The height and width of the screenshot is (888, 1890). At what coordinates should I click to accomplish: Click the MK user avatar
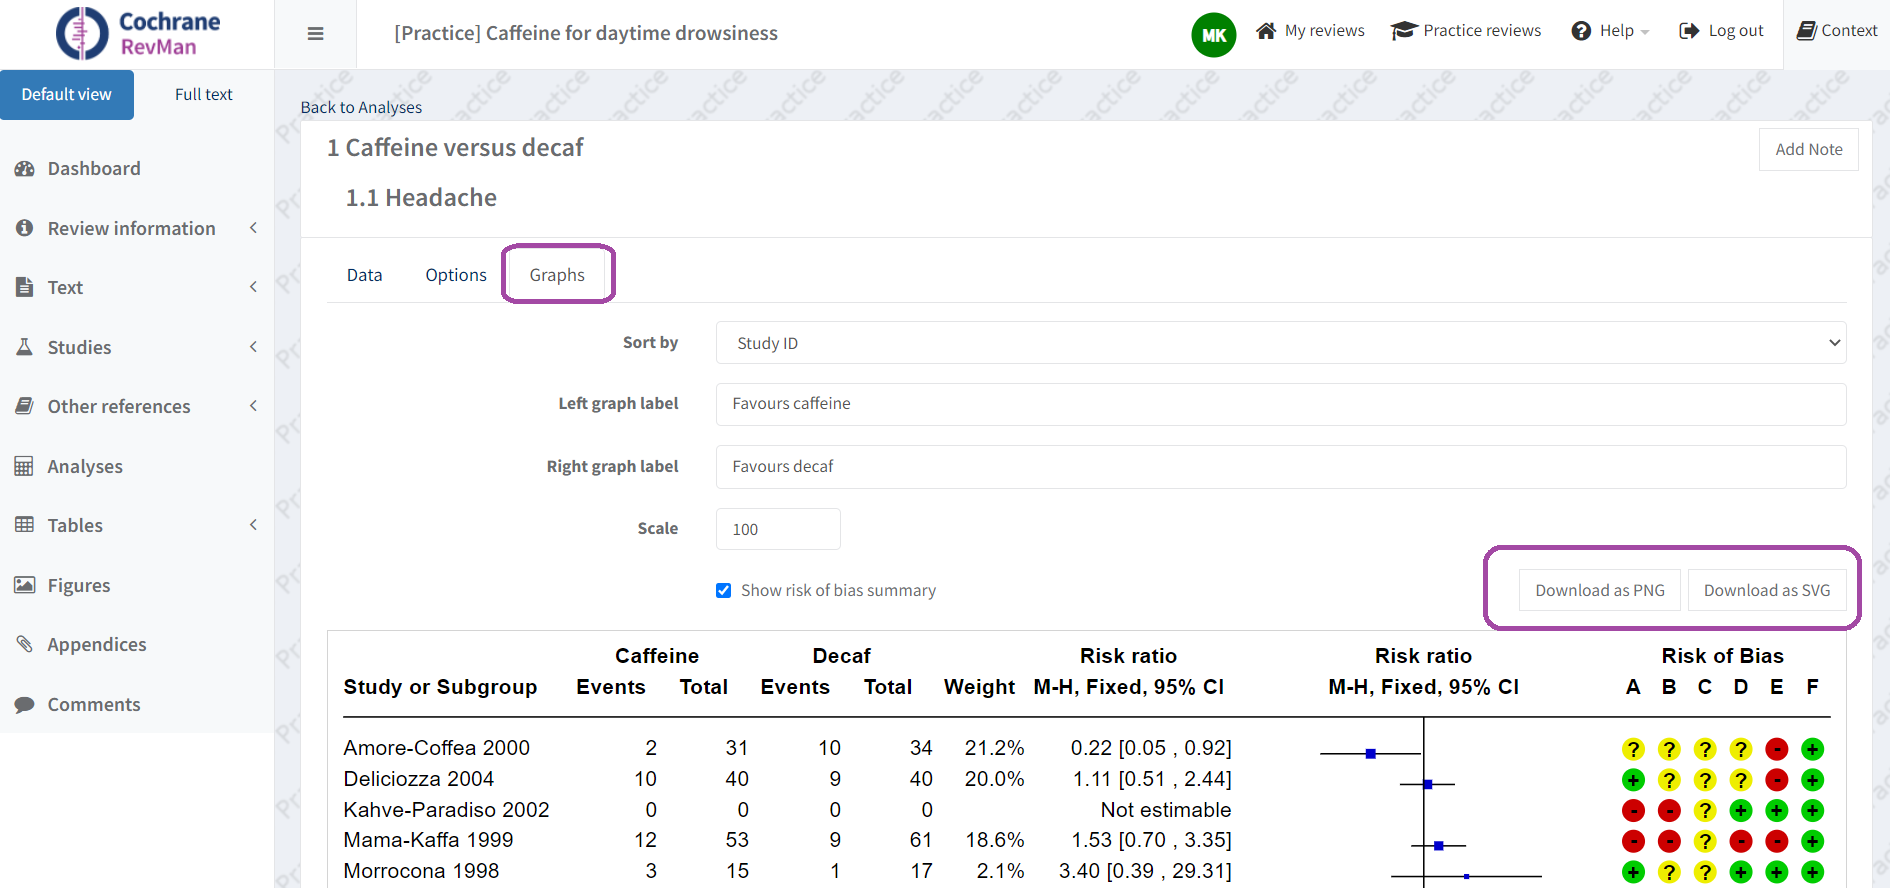[x=1213, y=35]
